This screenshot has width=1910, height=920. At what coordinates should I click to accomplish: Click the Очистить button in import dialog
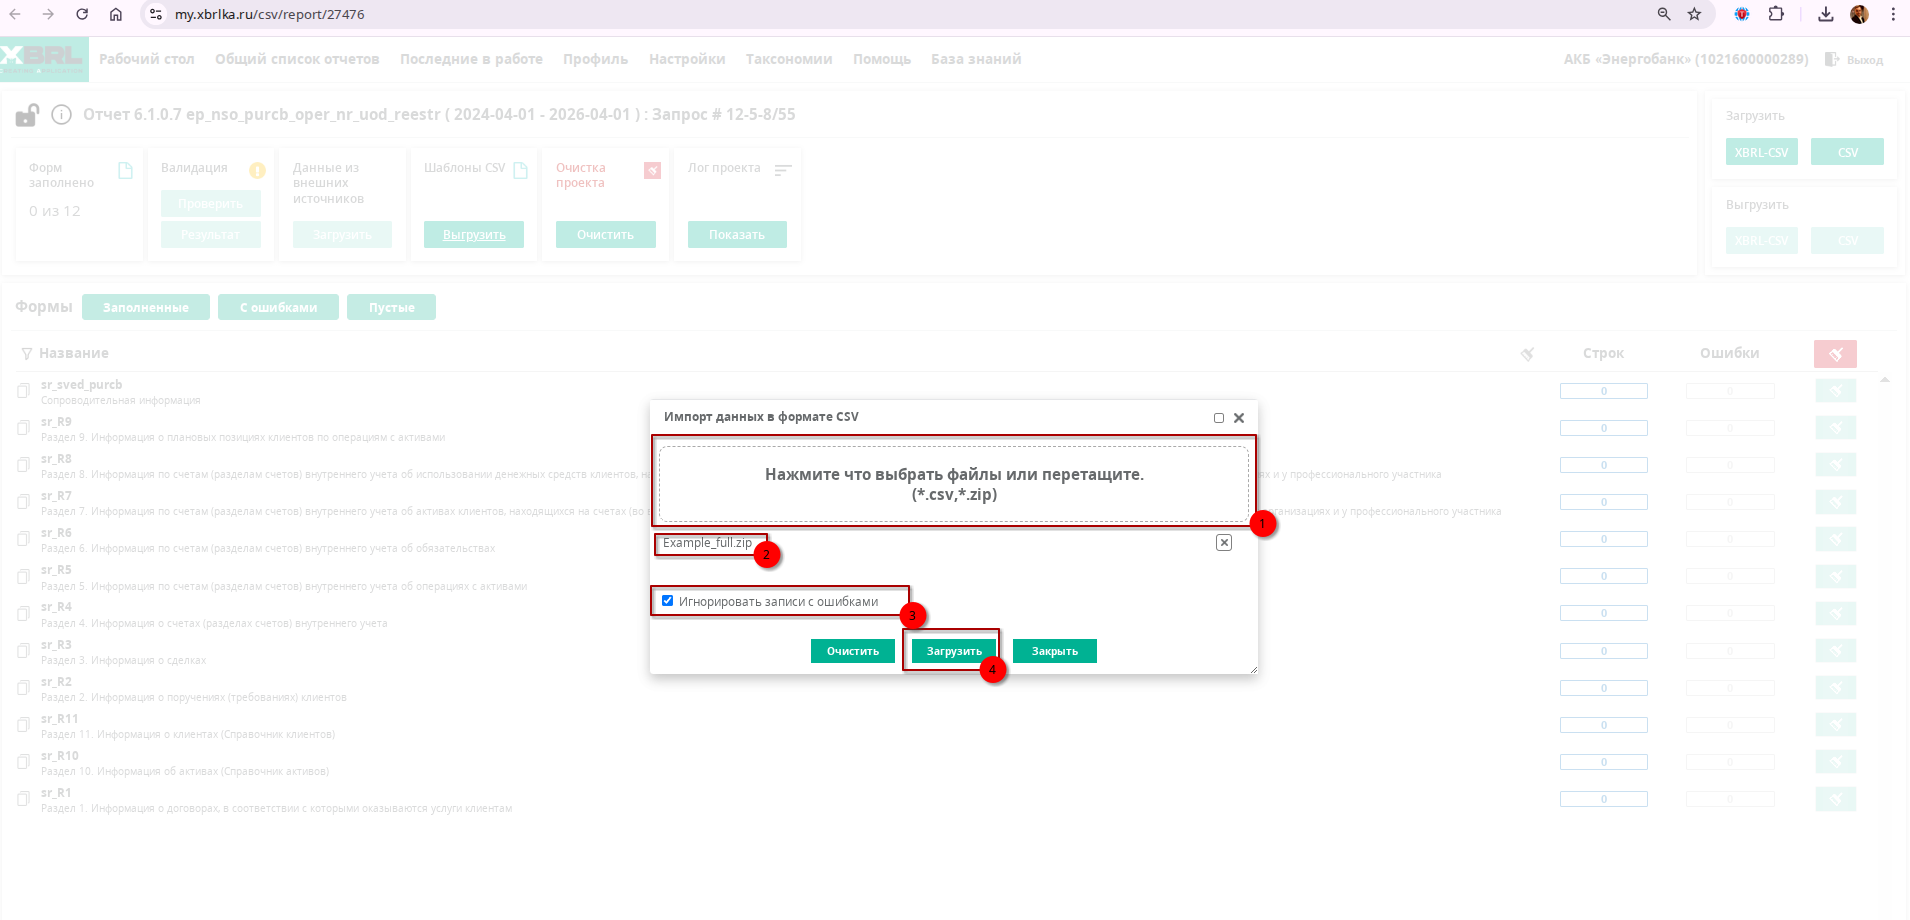(852, 651)
